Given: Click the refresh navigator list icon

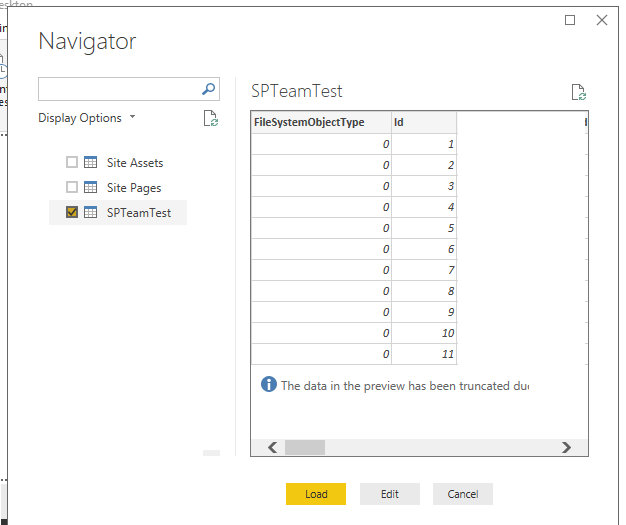Looking at the screenshot, I should coord(210,118).
